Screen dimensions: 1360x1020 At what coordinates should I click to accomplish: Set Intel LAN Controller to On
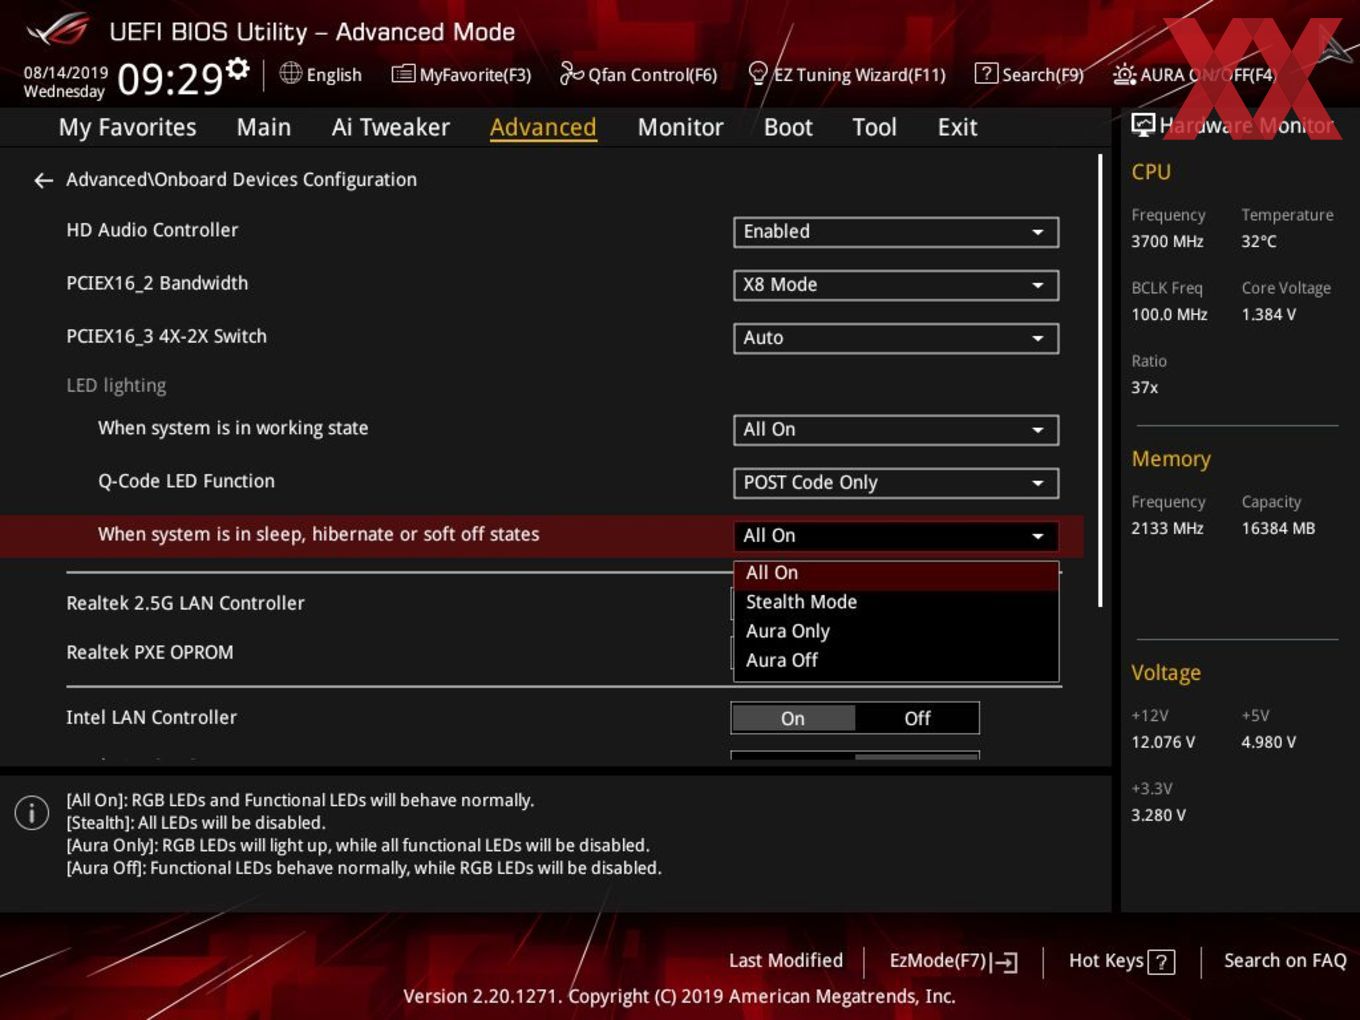point(793,718)
